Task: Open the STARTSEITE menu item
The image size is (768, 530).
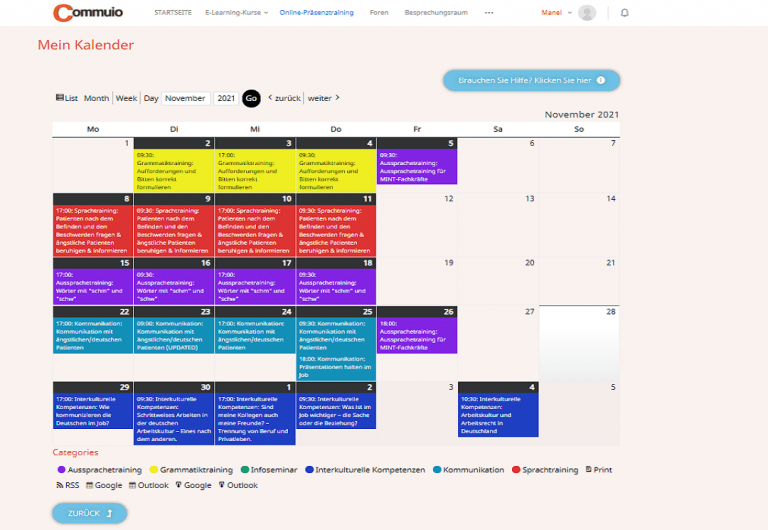Action: click(x=173, y=13)
